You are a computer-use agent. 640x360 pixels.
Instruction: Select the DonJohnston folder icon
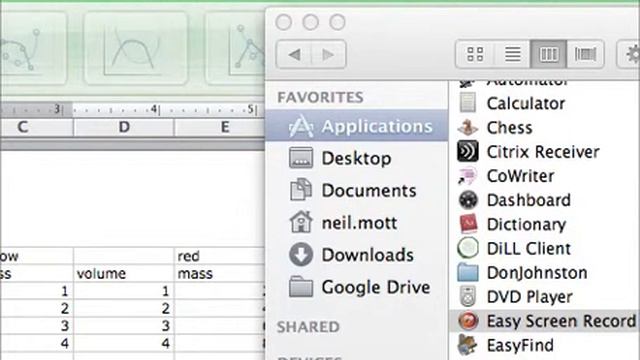click(468, 273)
